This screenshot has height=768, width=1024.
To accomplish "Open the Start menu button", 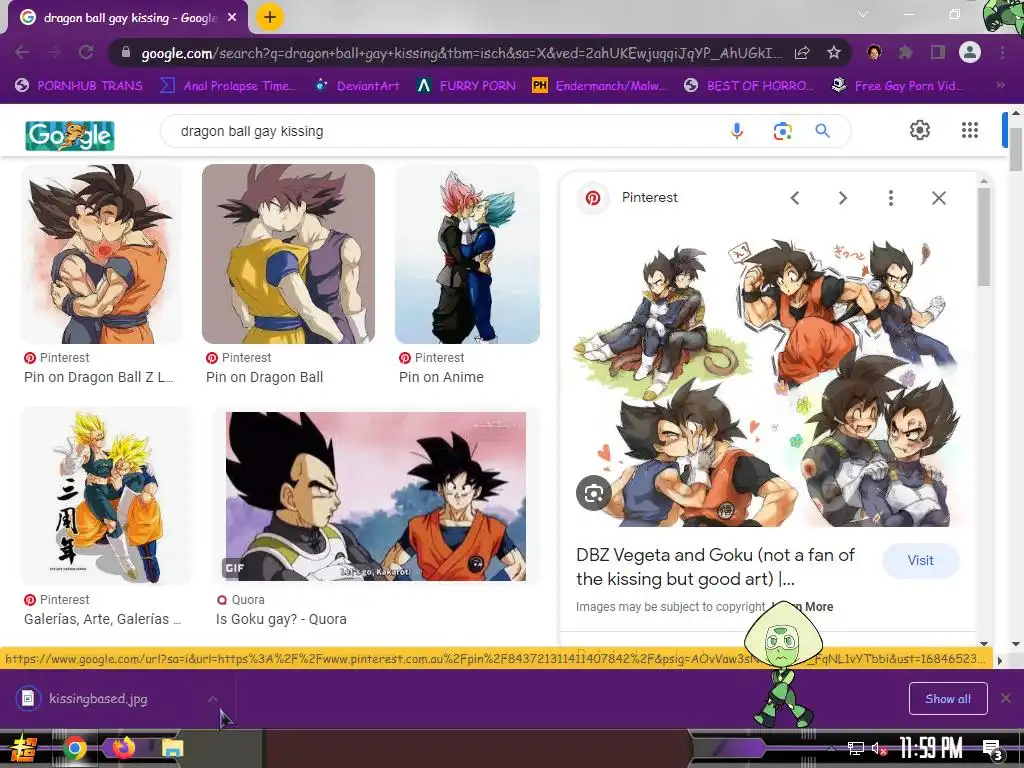I will [23, 748].
